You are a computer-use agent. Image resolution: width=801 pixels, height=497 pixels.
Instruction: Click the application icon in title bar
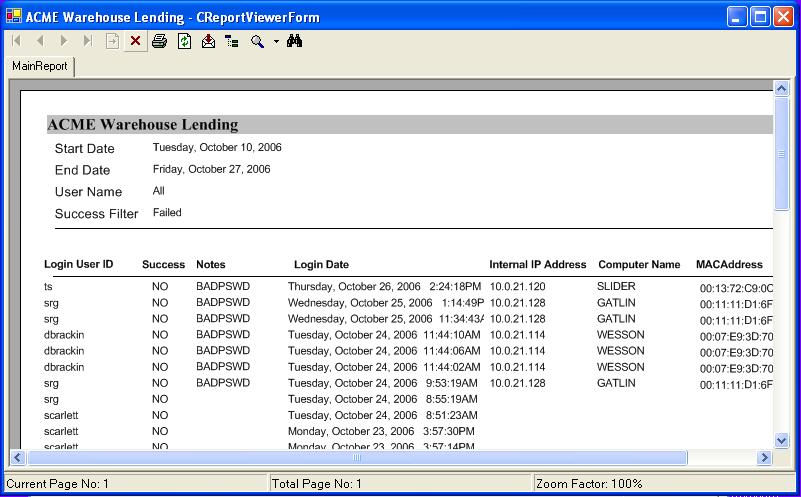13,16
